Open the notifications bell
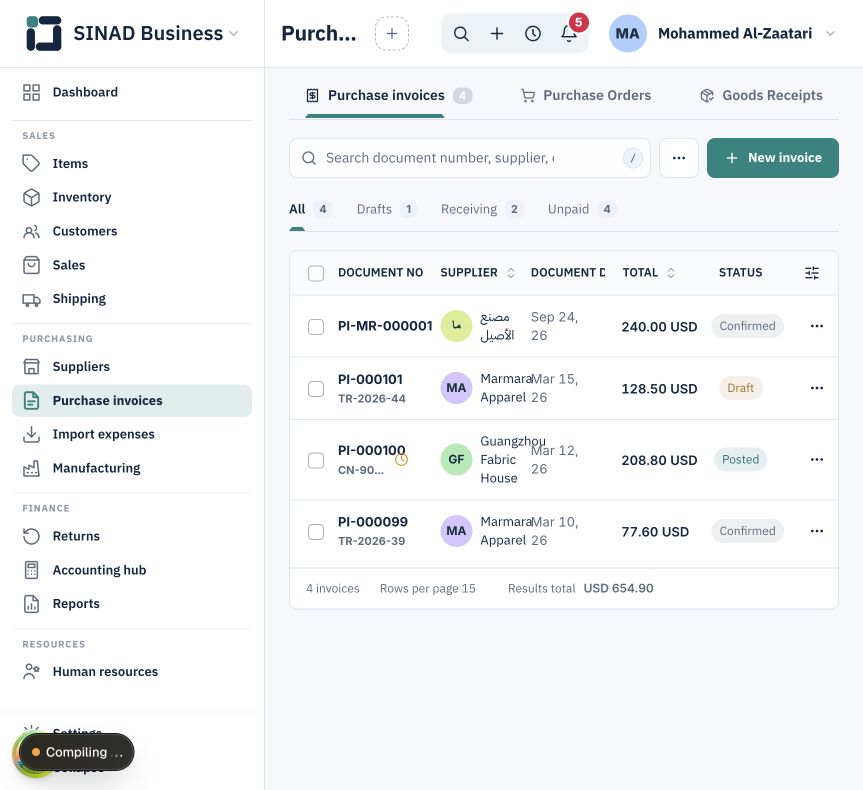The height and width of the screenshot is (790, 863). 569,34
